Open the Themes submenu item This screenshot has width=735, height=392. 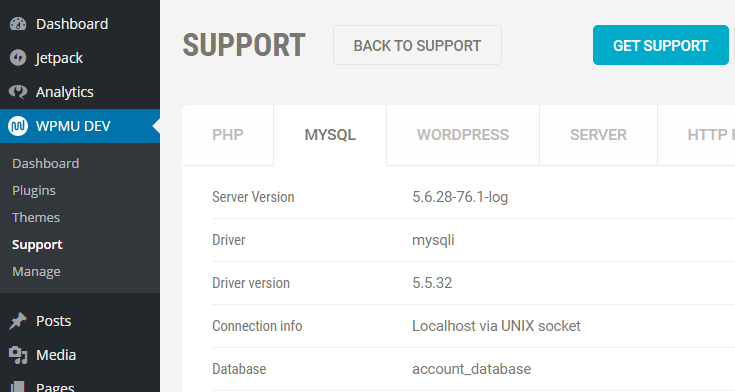[36, 218]
